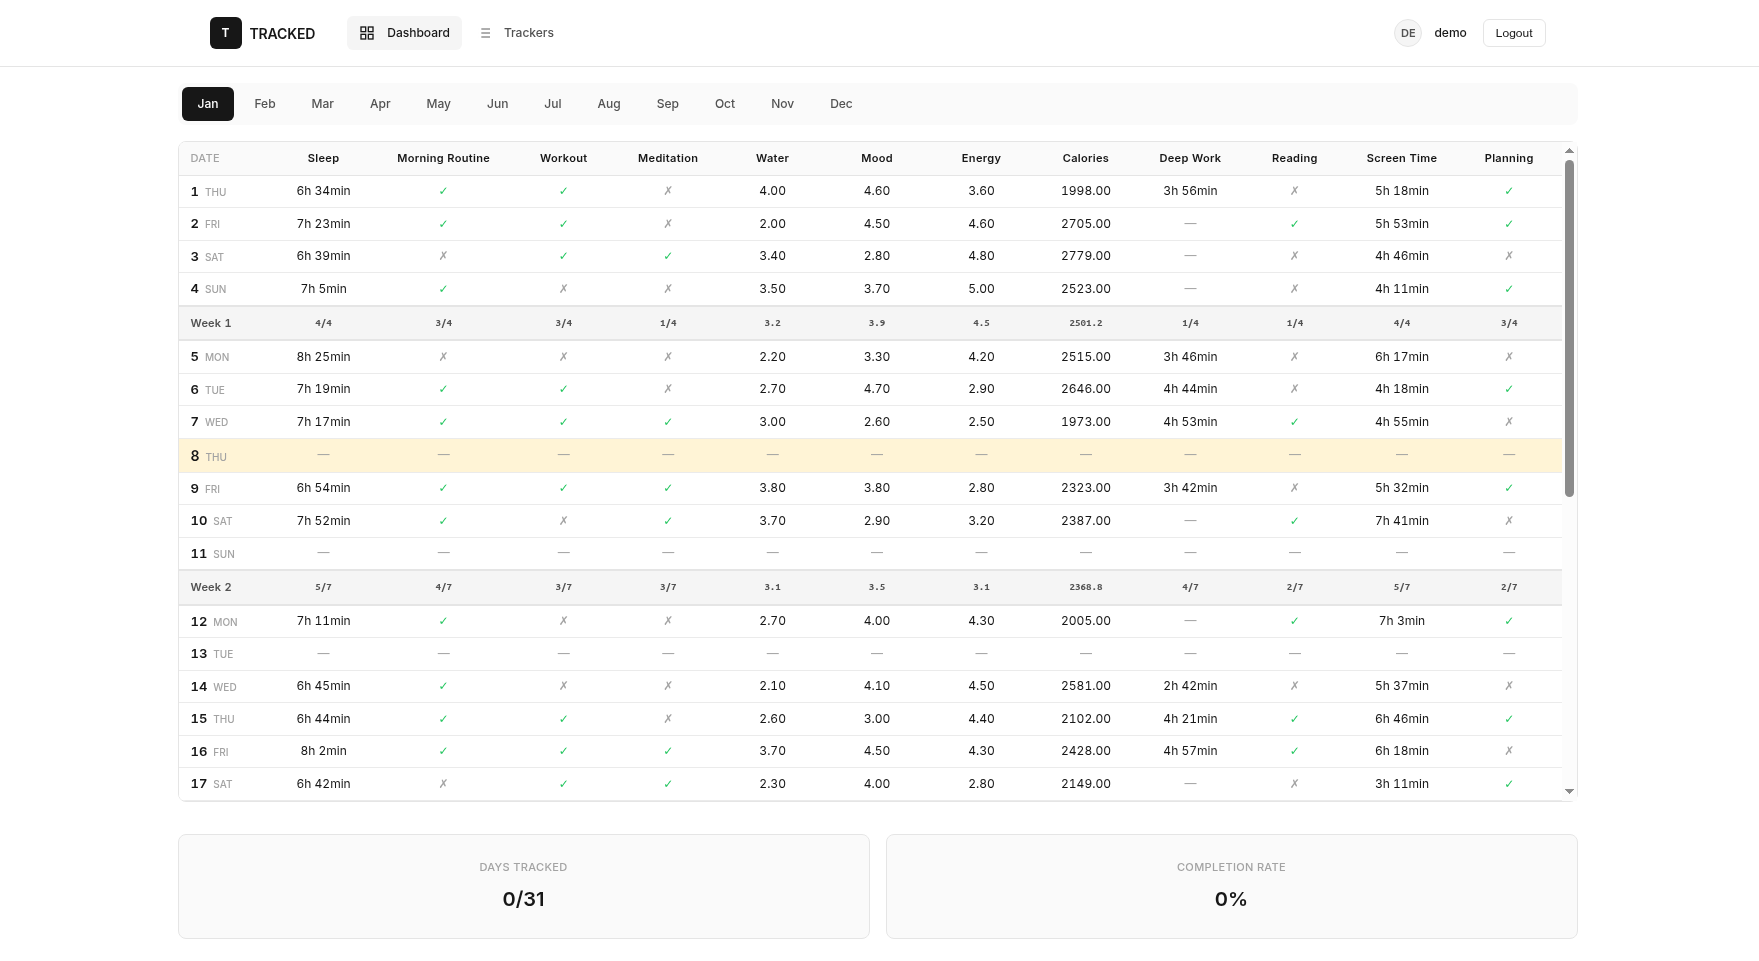The image size is (1759, 961).
Task: Select the Dec month tab
Action: (x=841, y=104)
